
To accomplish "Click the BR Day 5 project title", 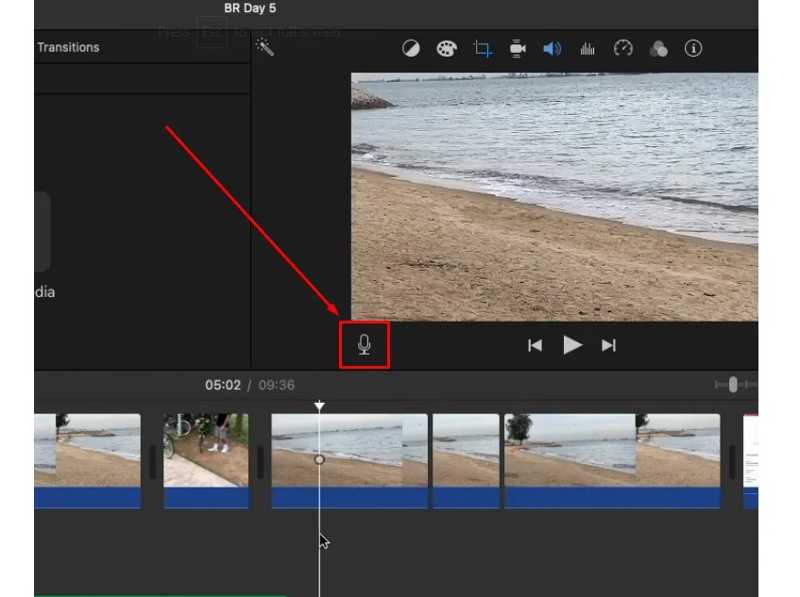I will [250, 8].
